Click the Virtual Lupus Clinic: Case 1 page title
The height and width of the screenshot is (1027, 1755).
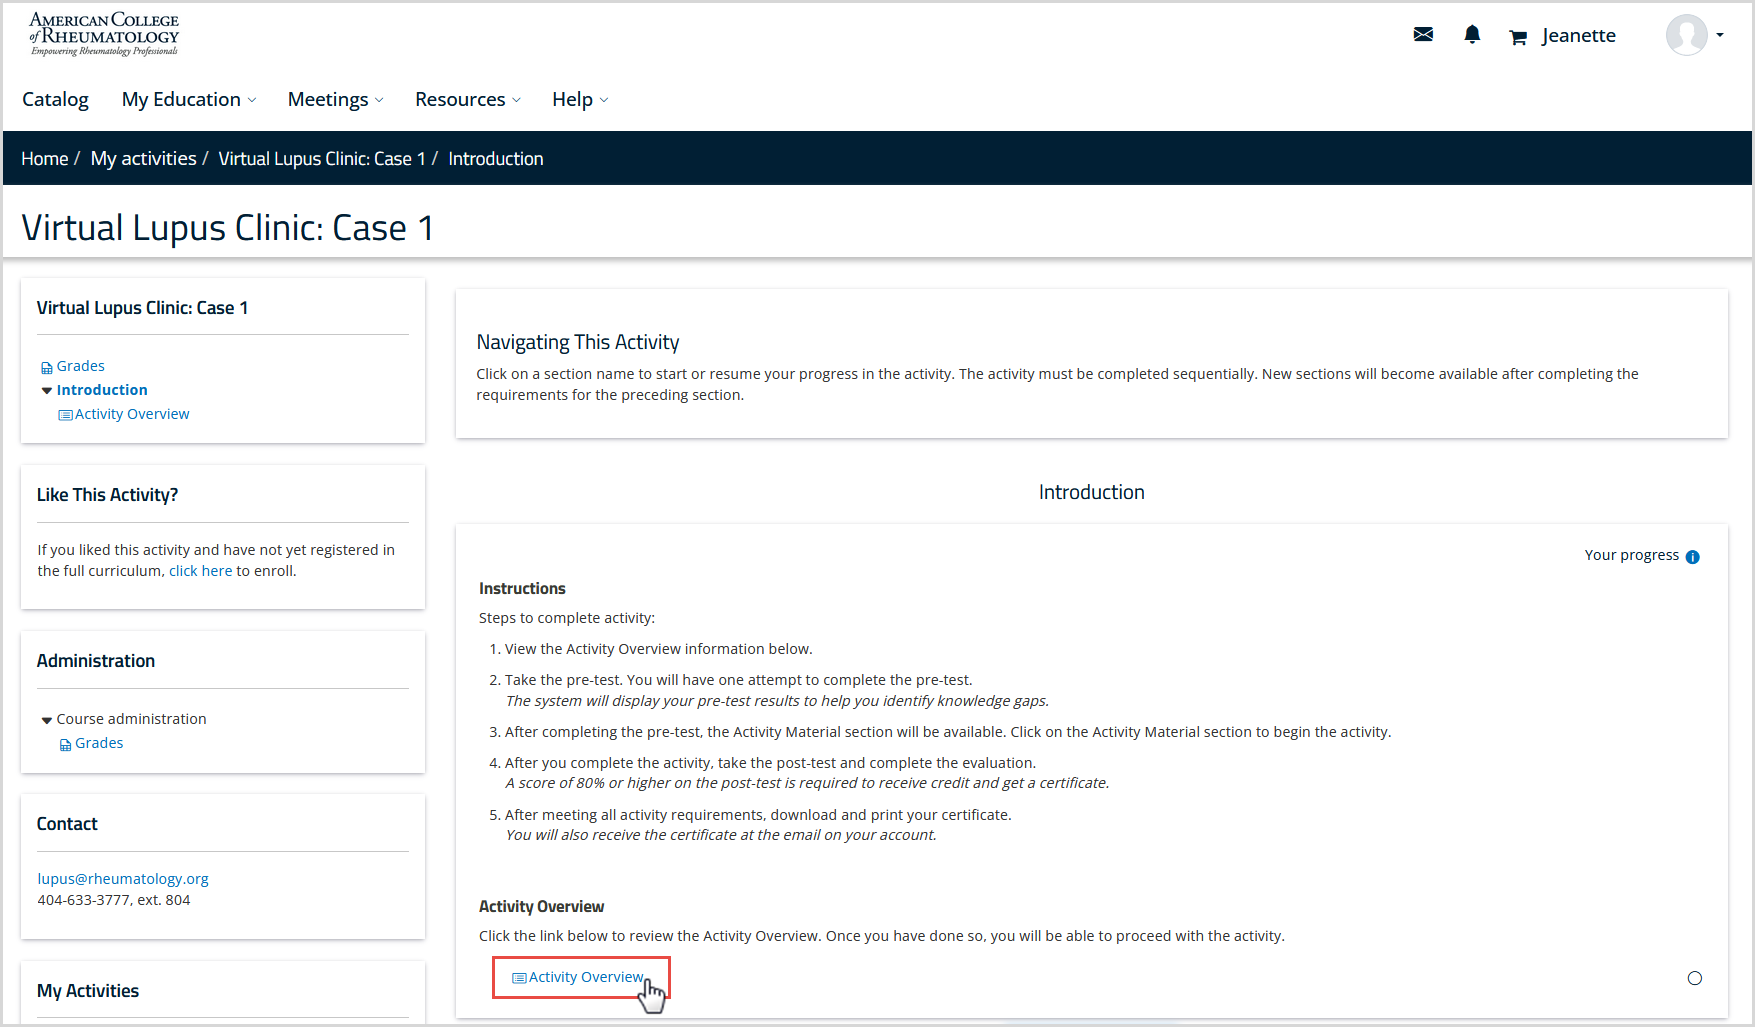tap(228, 228)
